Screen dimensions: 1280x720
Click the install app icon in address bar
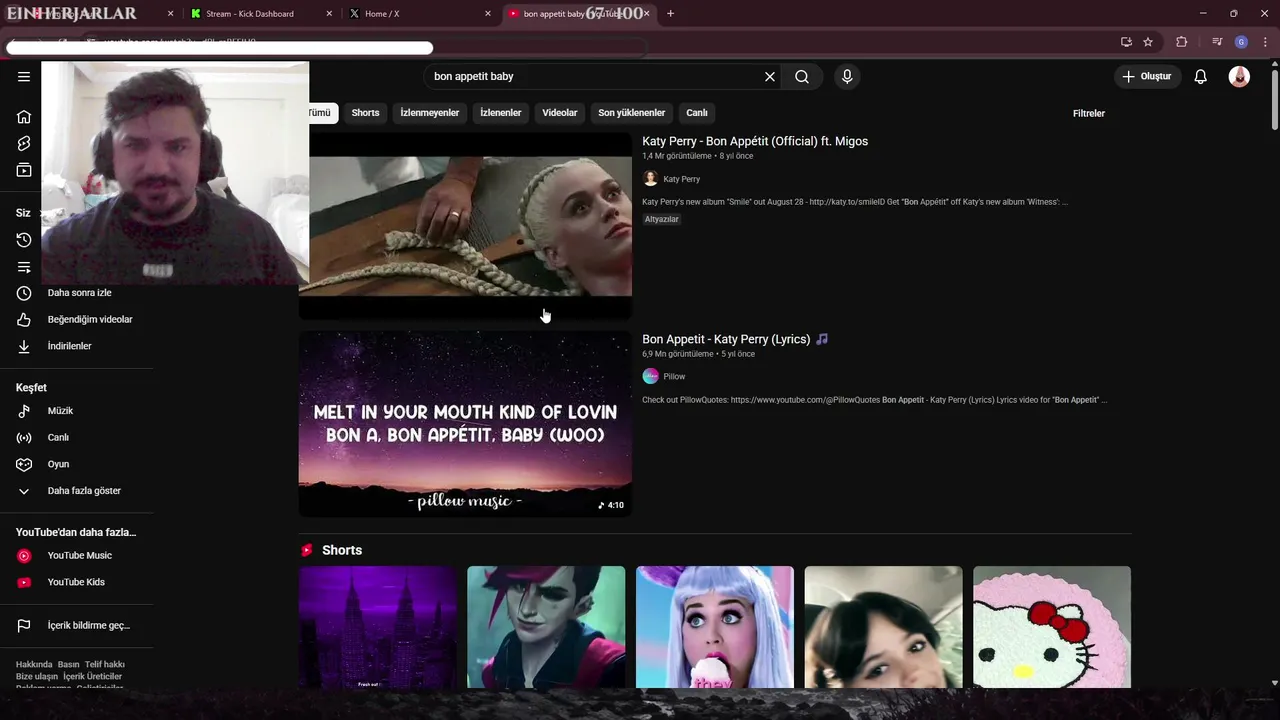coord(1126,42)
